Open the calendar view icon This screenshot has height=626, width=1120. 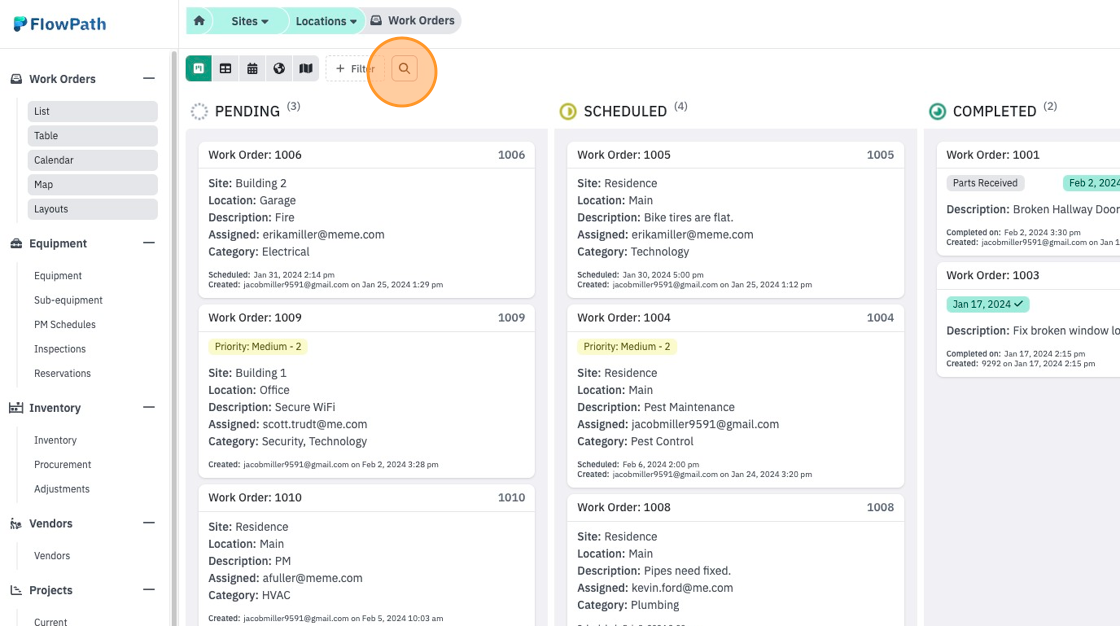point(252,69)
